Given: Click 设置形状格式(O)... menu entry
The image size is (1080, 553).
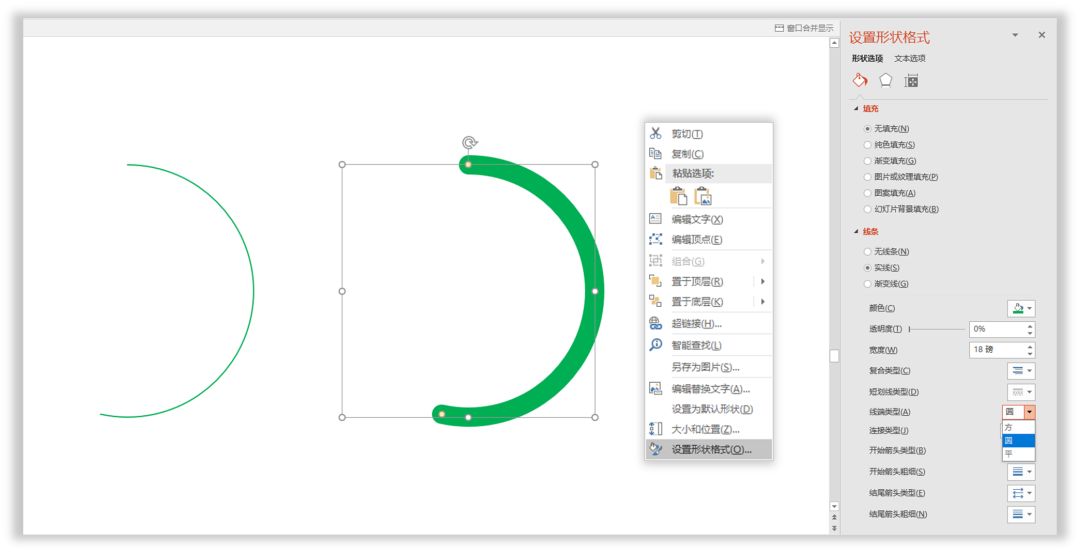Looking at the screenshot, I should 709,450.
